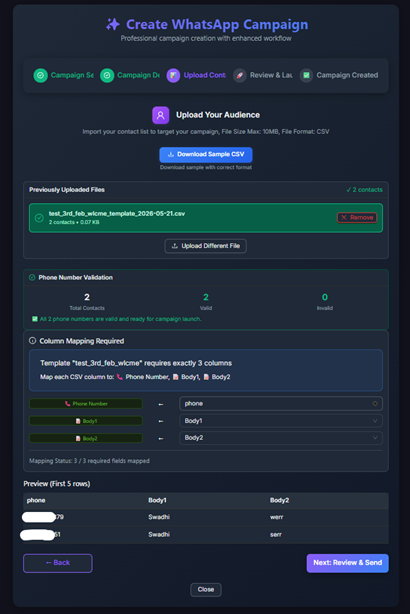This screenshot has height=614, width=410.
Task: Open the Review & Launch step tab
Action: pos(263,75)
